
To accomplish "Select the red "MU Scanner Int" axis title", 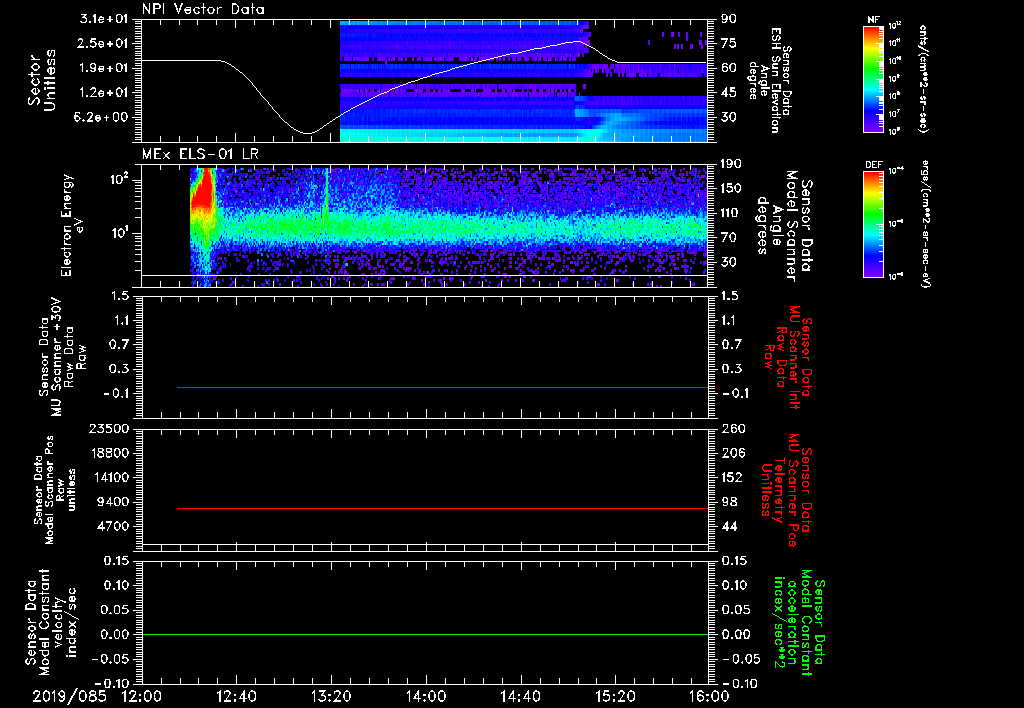I will (x=788, y=357).
